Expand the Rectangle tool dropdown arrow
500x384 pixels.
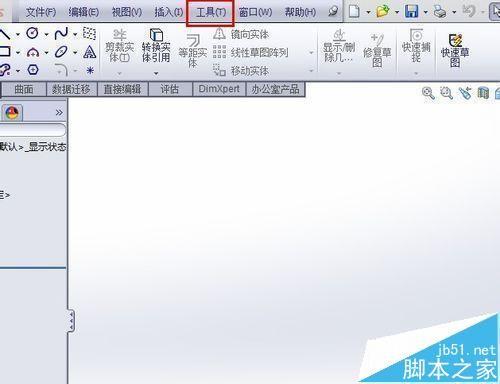point(17,53)
